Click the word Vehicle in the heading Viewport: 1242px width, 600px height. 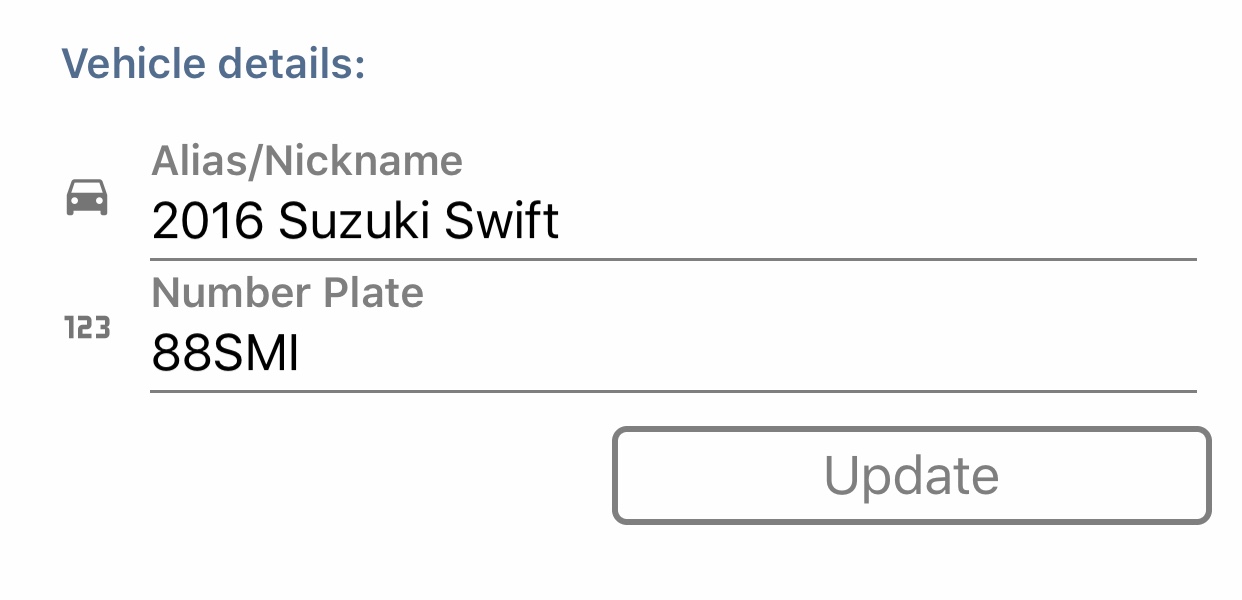point(133,64)
